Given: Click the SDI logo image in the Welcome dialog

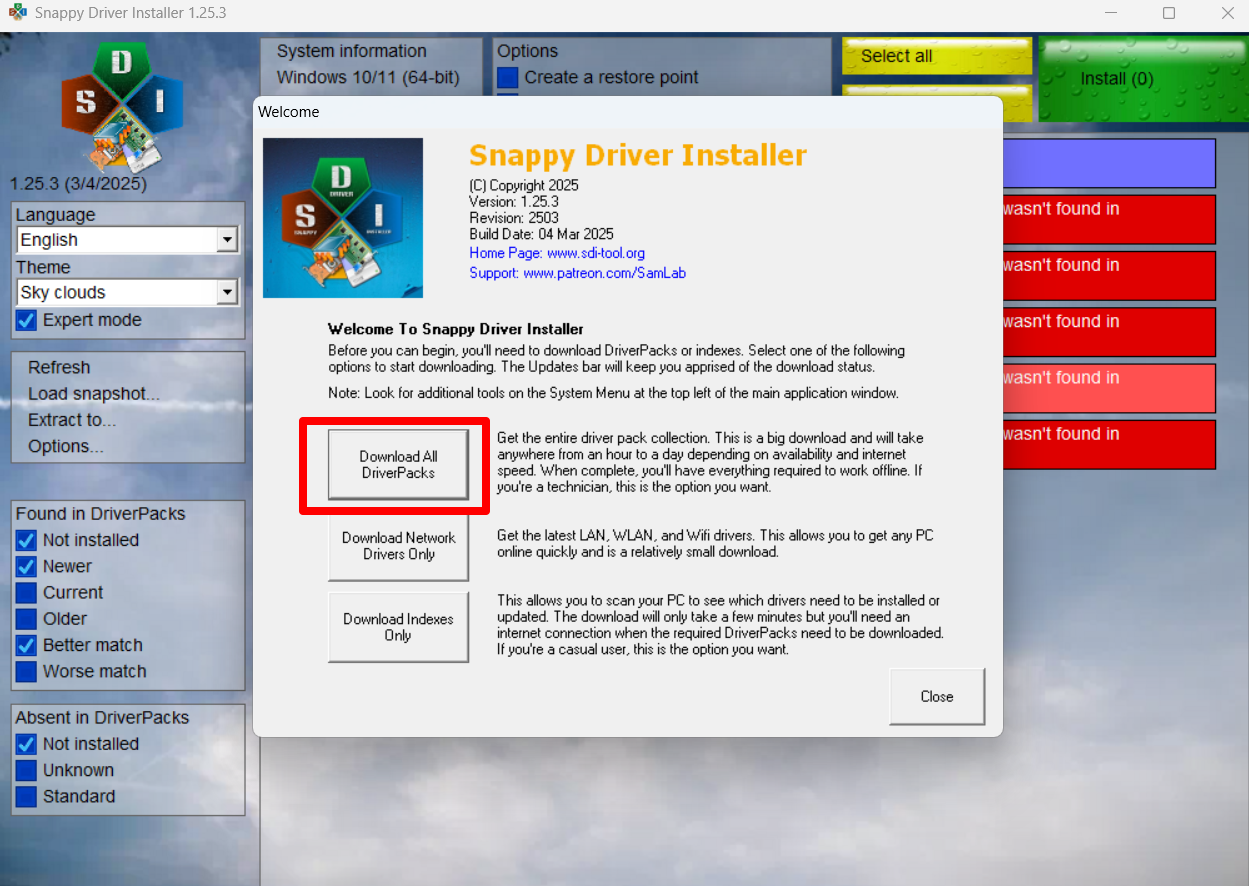Looking at the screenshot, I should (342, 218).
